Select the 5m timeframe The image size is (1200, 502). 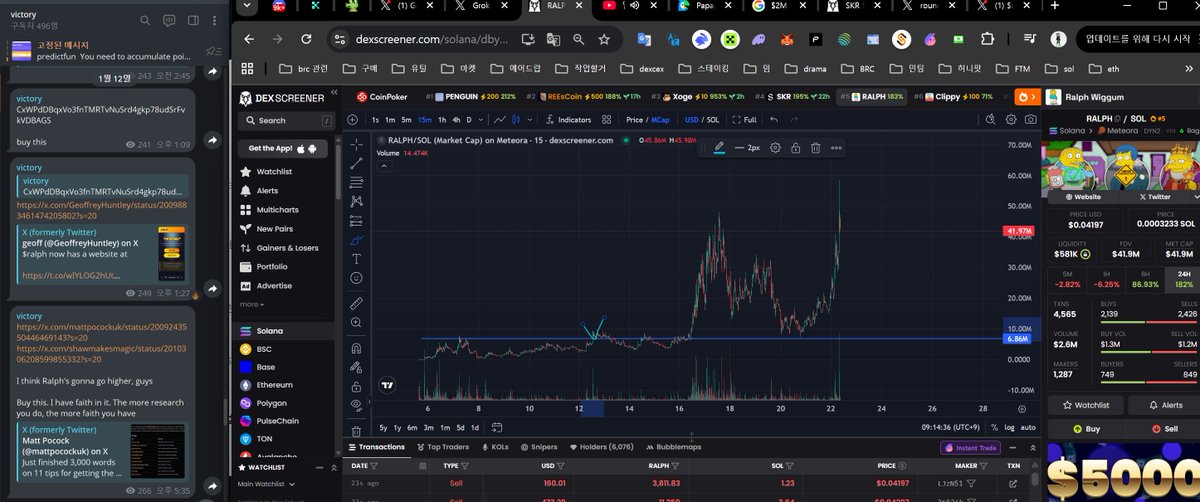point(406,119)
